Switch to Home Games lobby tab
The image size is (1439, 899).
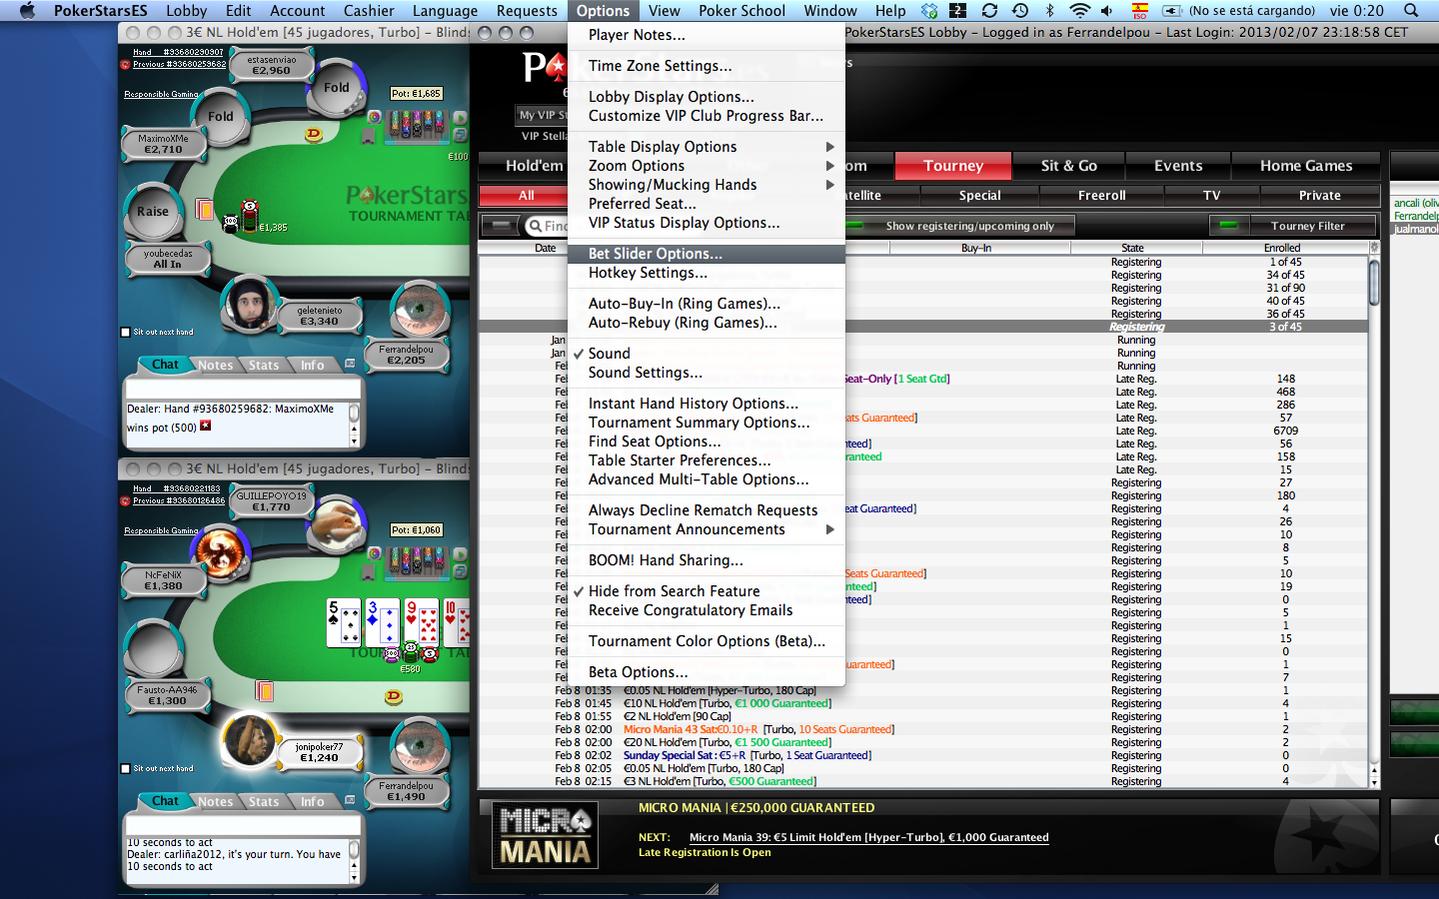pyautogui.click(x=1306, y=166)
